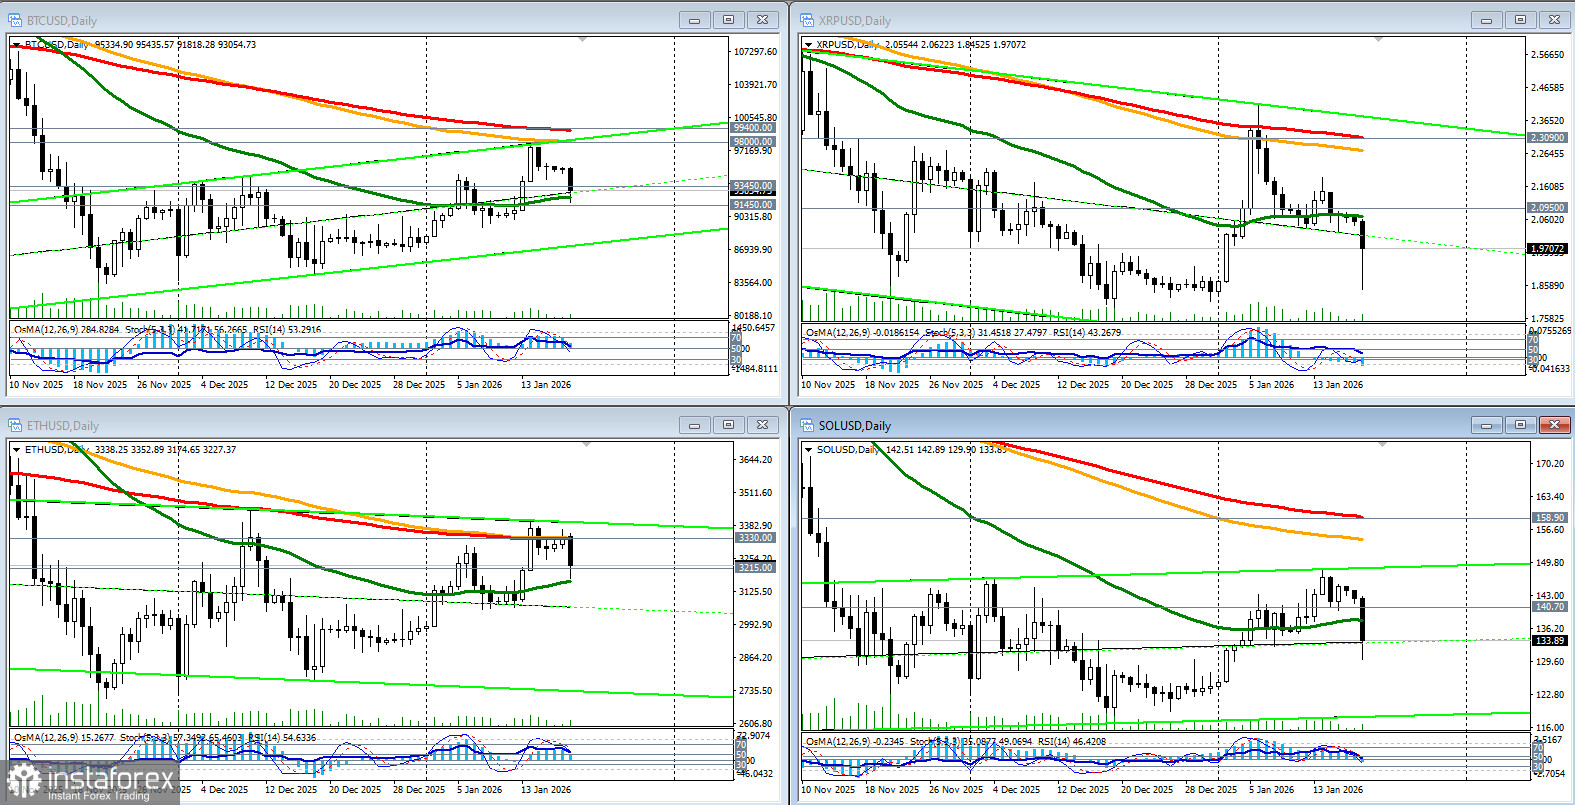Select the 99400.00 price level label on BTCUSD
The width and height of the screenshot is (1575, 805).
click(x=753, y=128)
